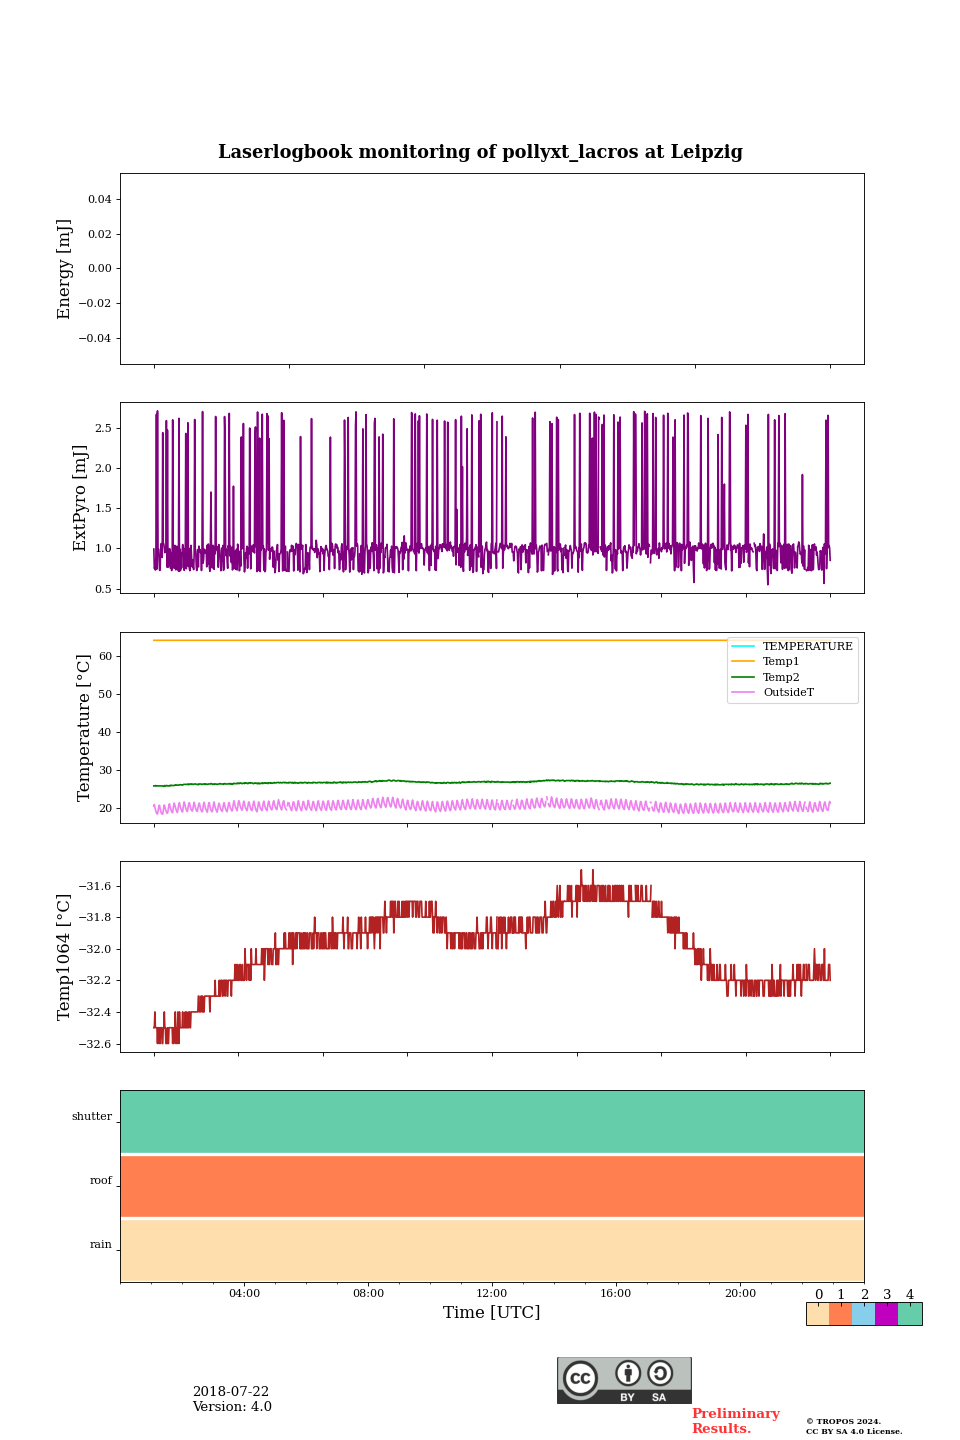Click the shutter row label
960x1440 pixels.
pos(92,1116)
